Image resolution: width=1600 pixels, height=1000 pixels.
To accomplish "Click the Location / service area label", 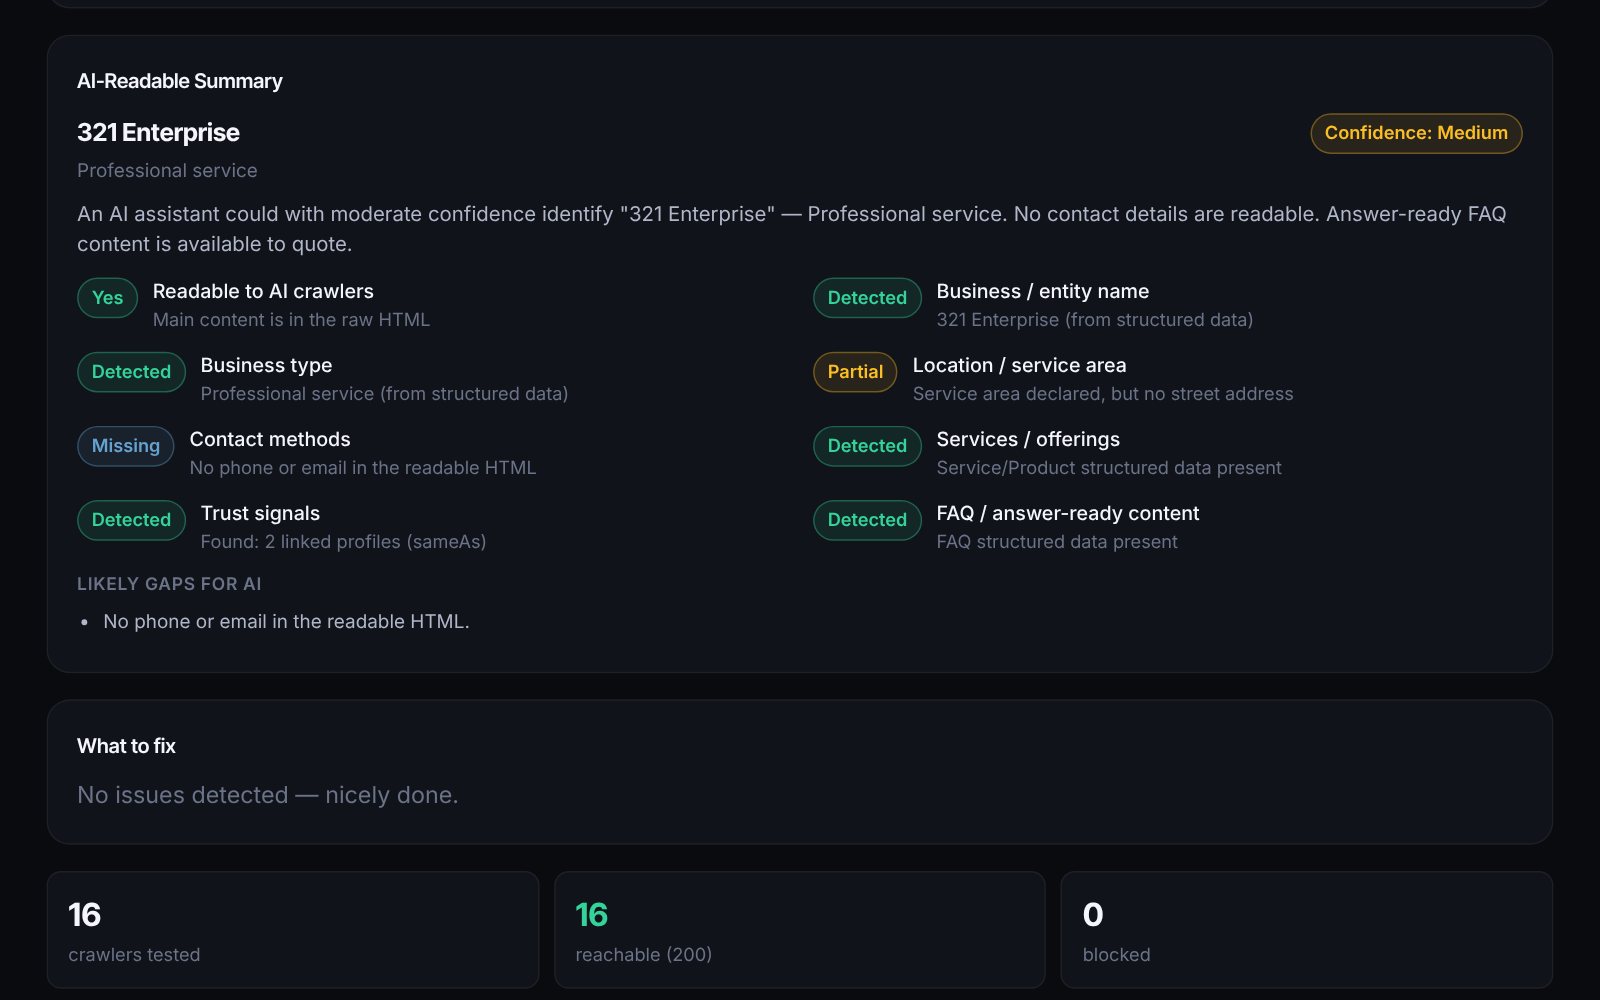I will click(1019, 365).
